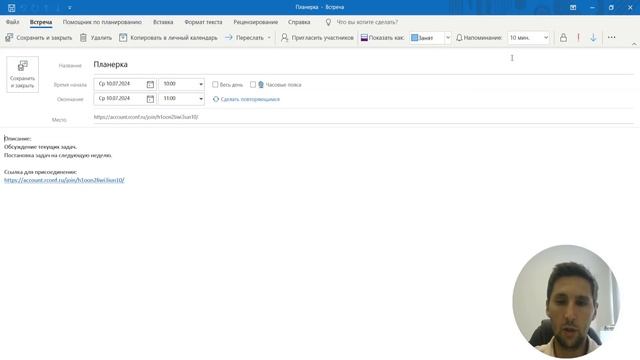Click Сохранить и закрыть in the ribbon

39,38
